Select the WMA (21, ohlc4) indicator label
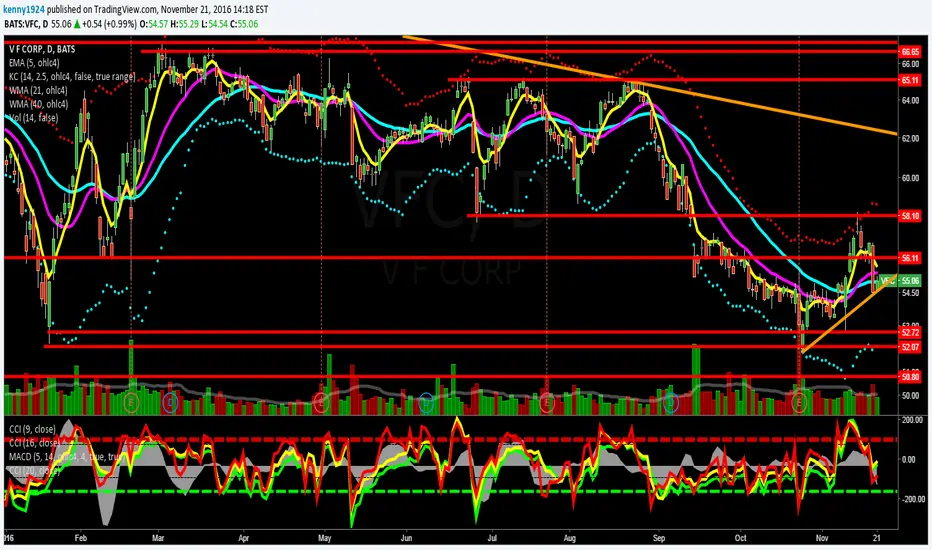932x550 pixels. (38, 90)
